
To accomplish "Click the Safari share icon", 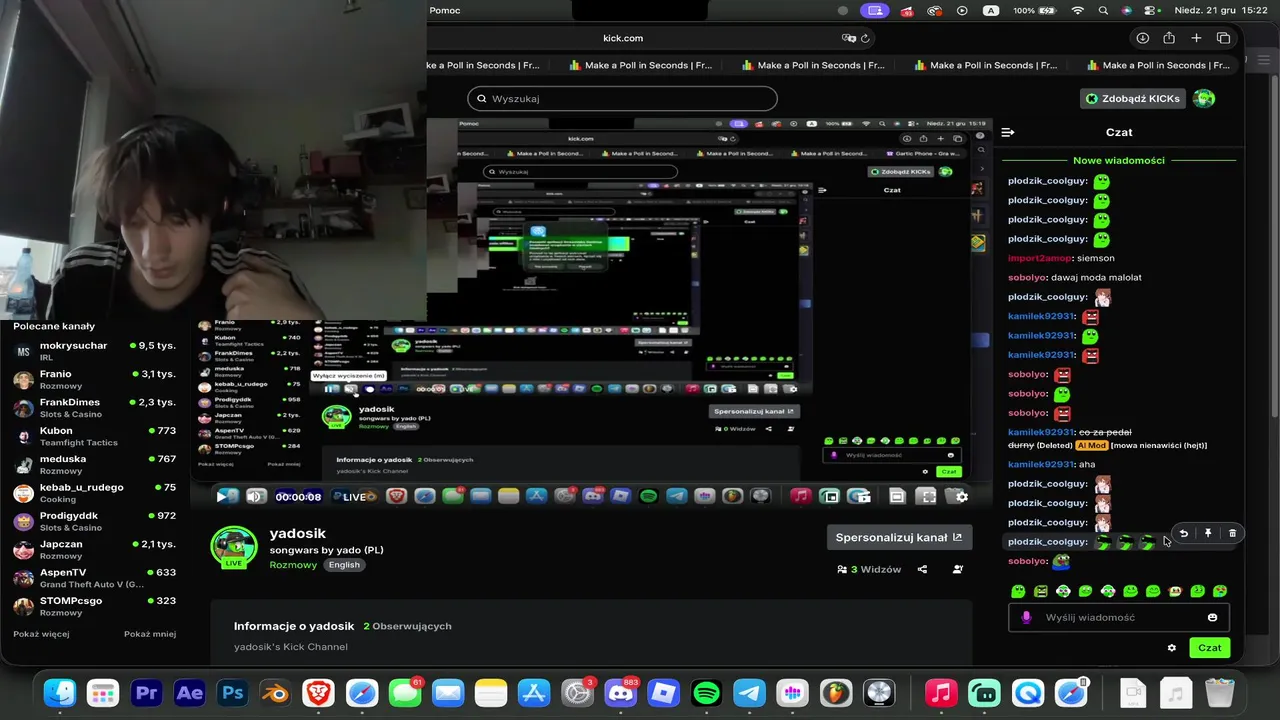I will click(x=1169, y=38).
